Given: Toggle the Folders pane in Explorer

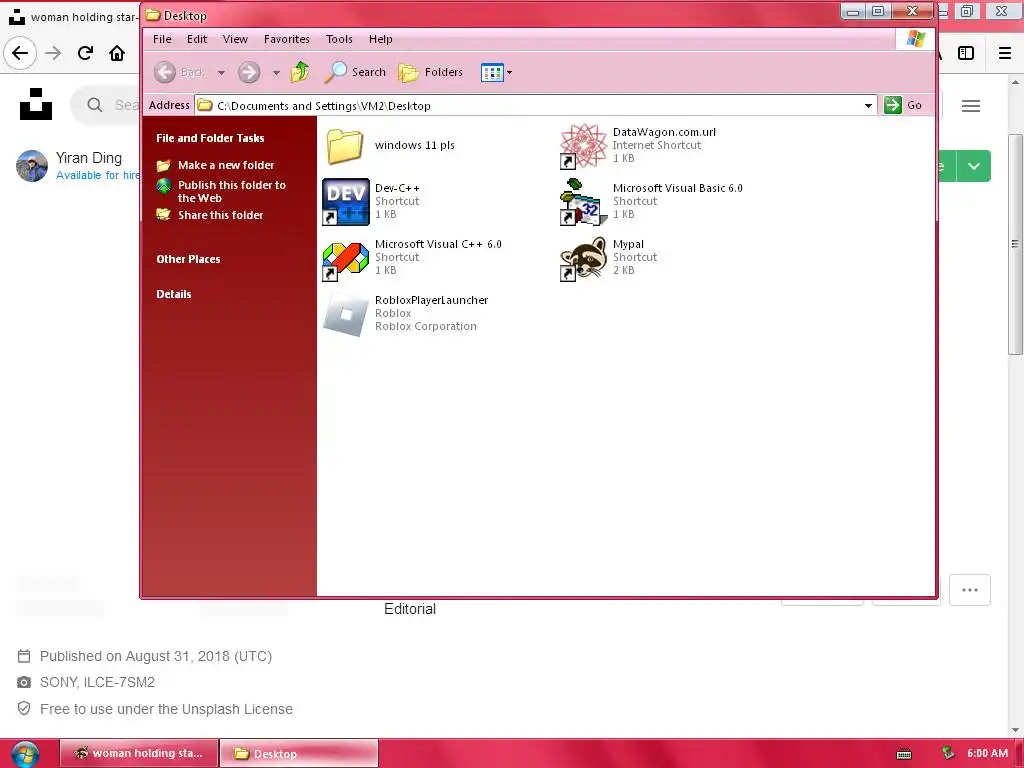Looking at the screenshot, I should click(430, 72).
